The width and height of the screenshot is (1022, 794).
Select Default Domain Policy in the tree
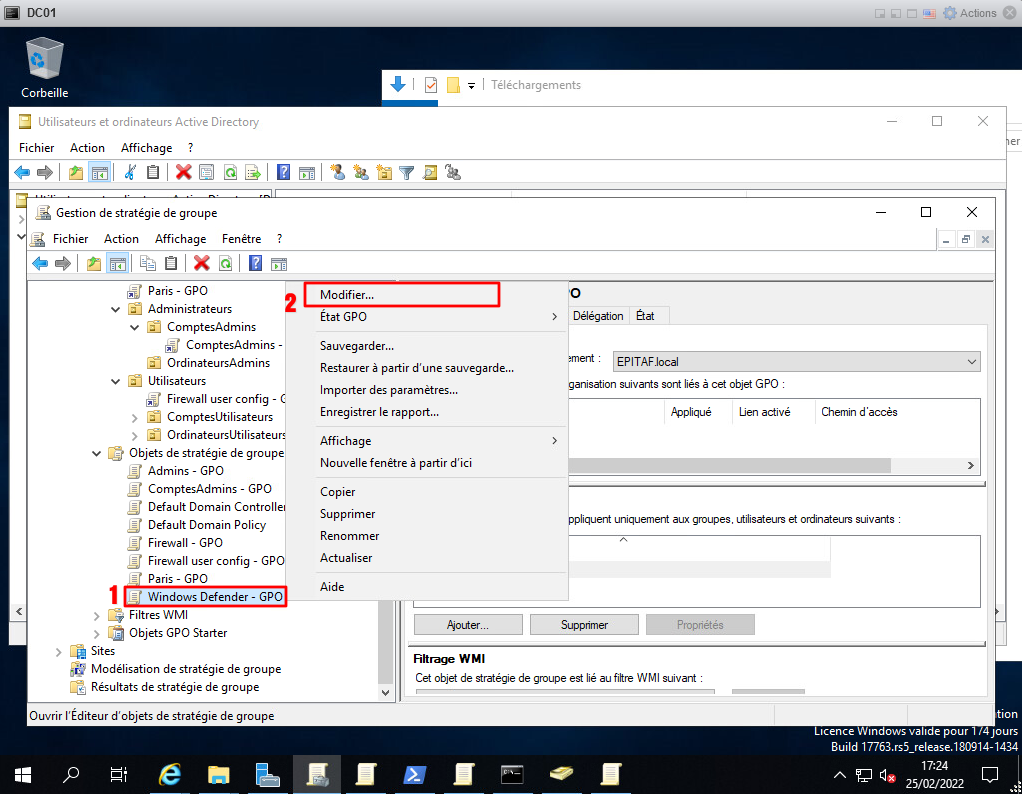(207, 525)
